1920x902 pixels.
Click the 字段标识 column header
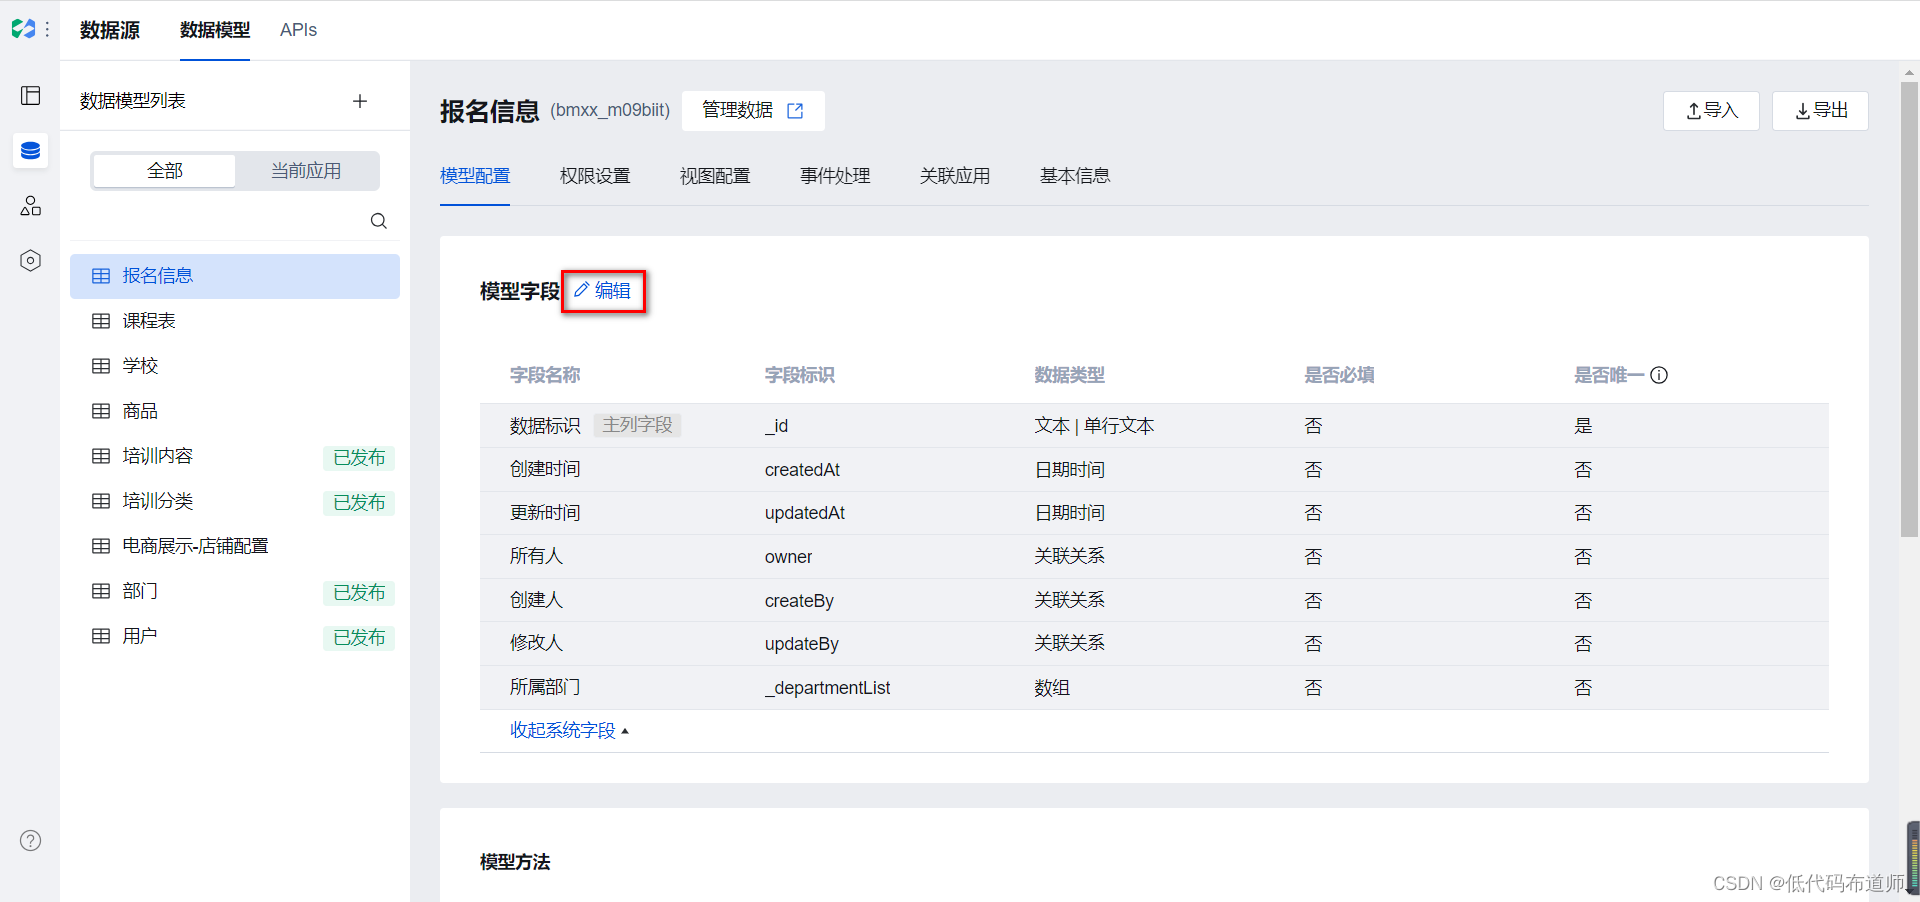(x=800, y=375)
